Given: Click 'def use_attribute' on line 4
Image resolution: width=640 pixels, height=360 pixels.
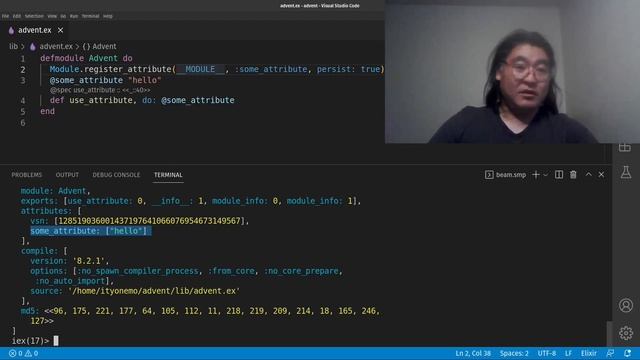Looking at the screenshot, I should pyautogui.click(x=91, y=100).
